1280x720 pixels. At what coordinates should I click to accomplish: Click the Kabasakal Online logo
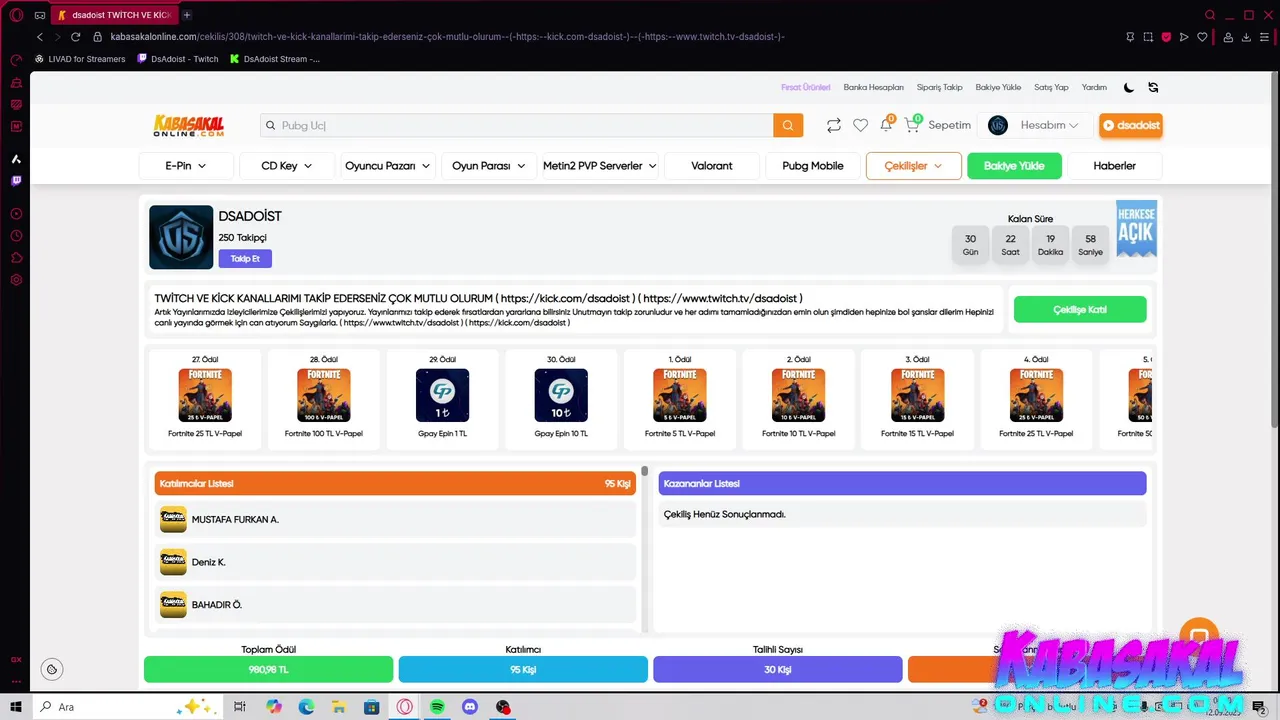(x=189, y=125)
